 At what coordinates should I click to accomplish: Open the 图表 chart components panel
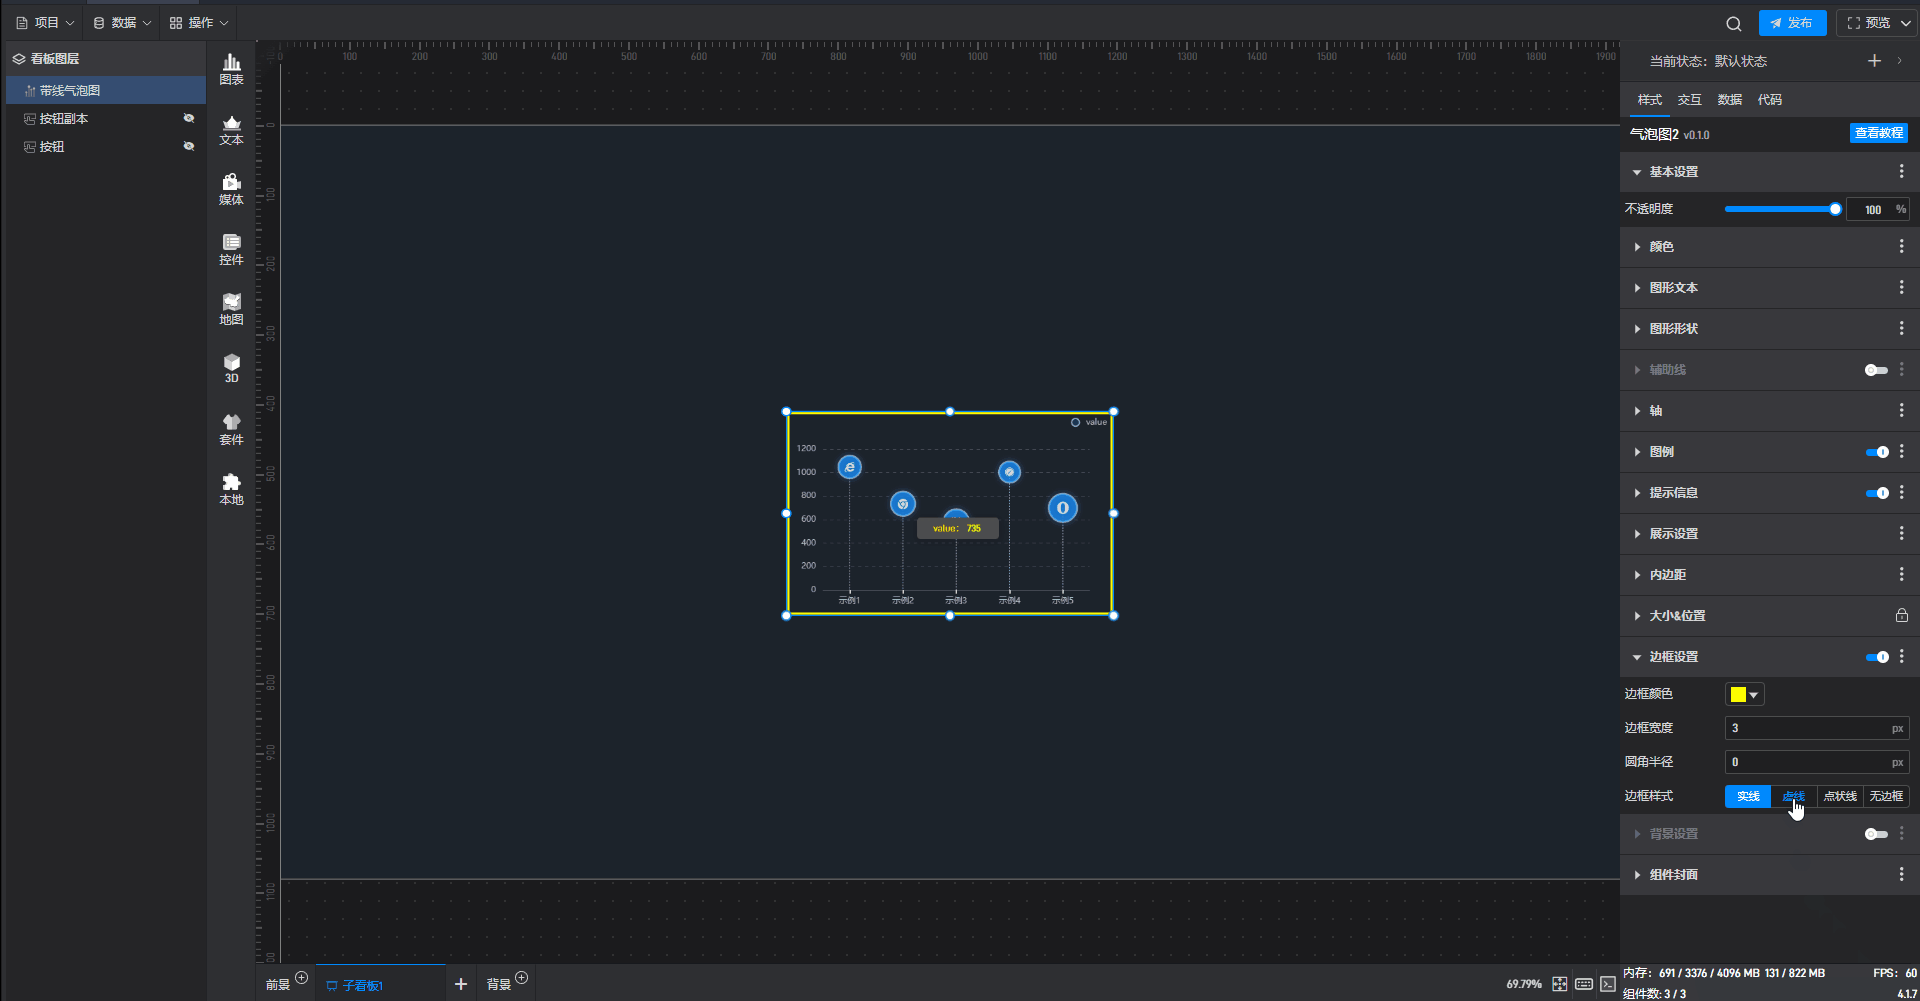[231, 69]
